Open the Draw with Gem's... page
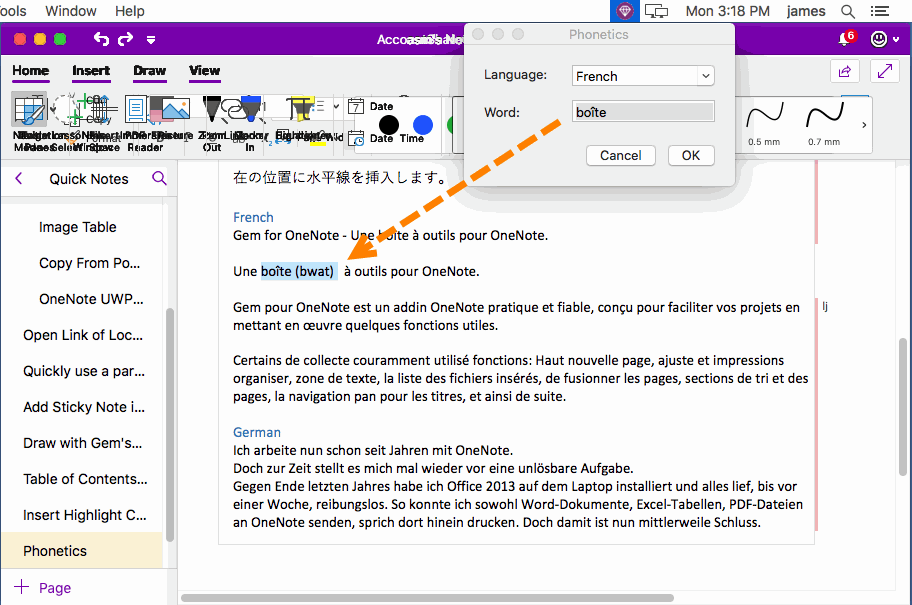This screenshot has width=912, height=605. click(82, 443)
